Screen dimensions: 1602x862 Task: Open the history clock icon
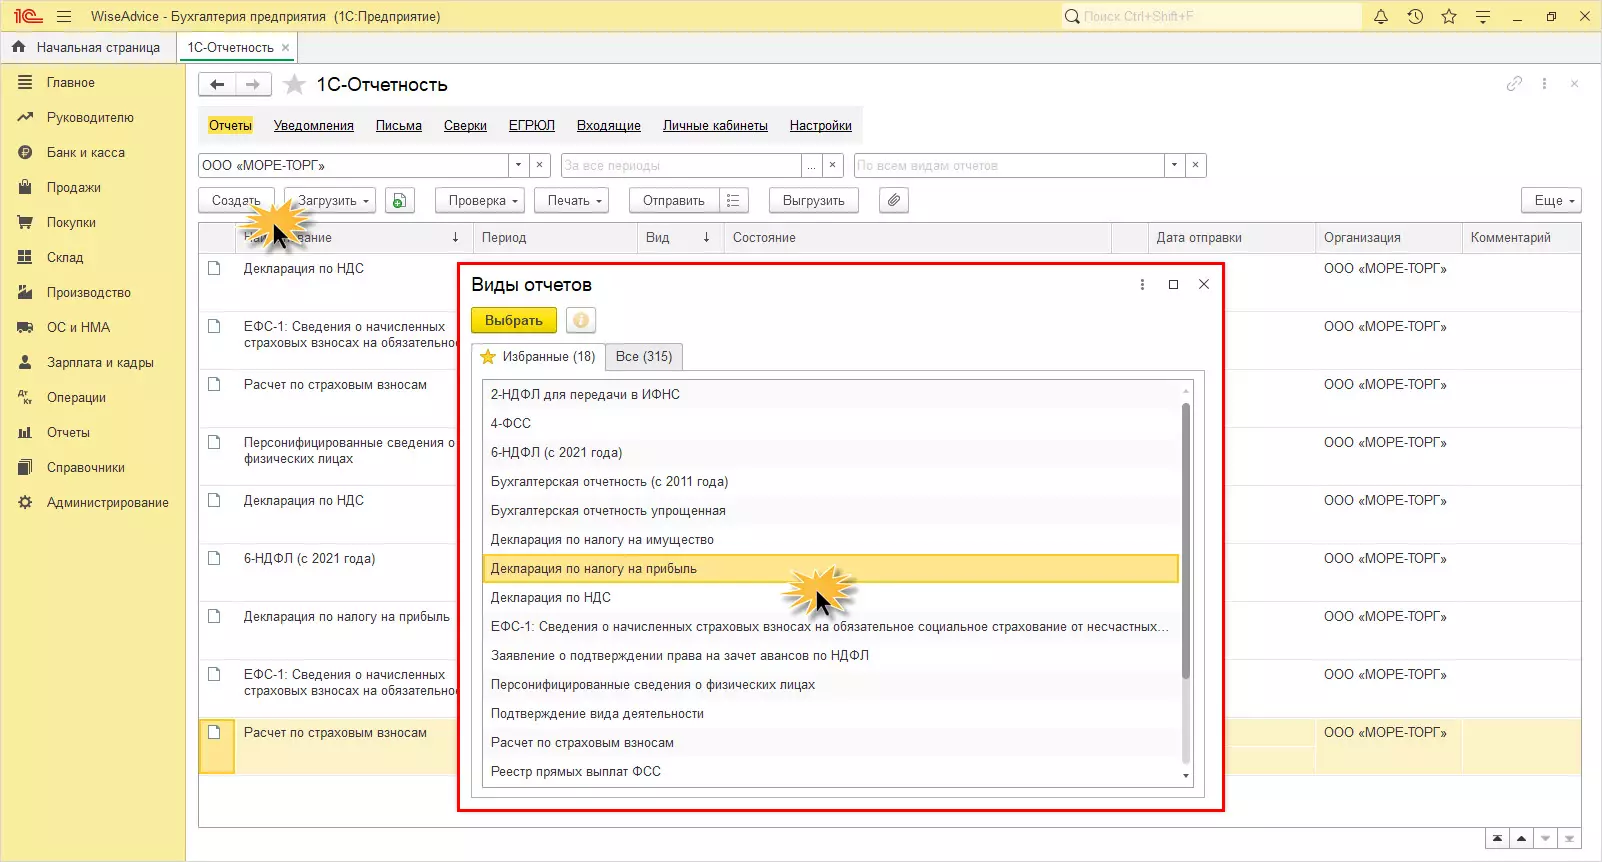pos(1415,17)
